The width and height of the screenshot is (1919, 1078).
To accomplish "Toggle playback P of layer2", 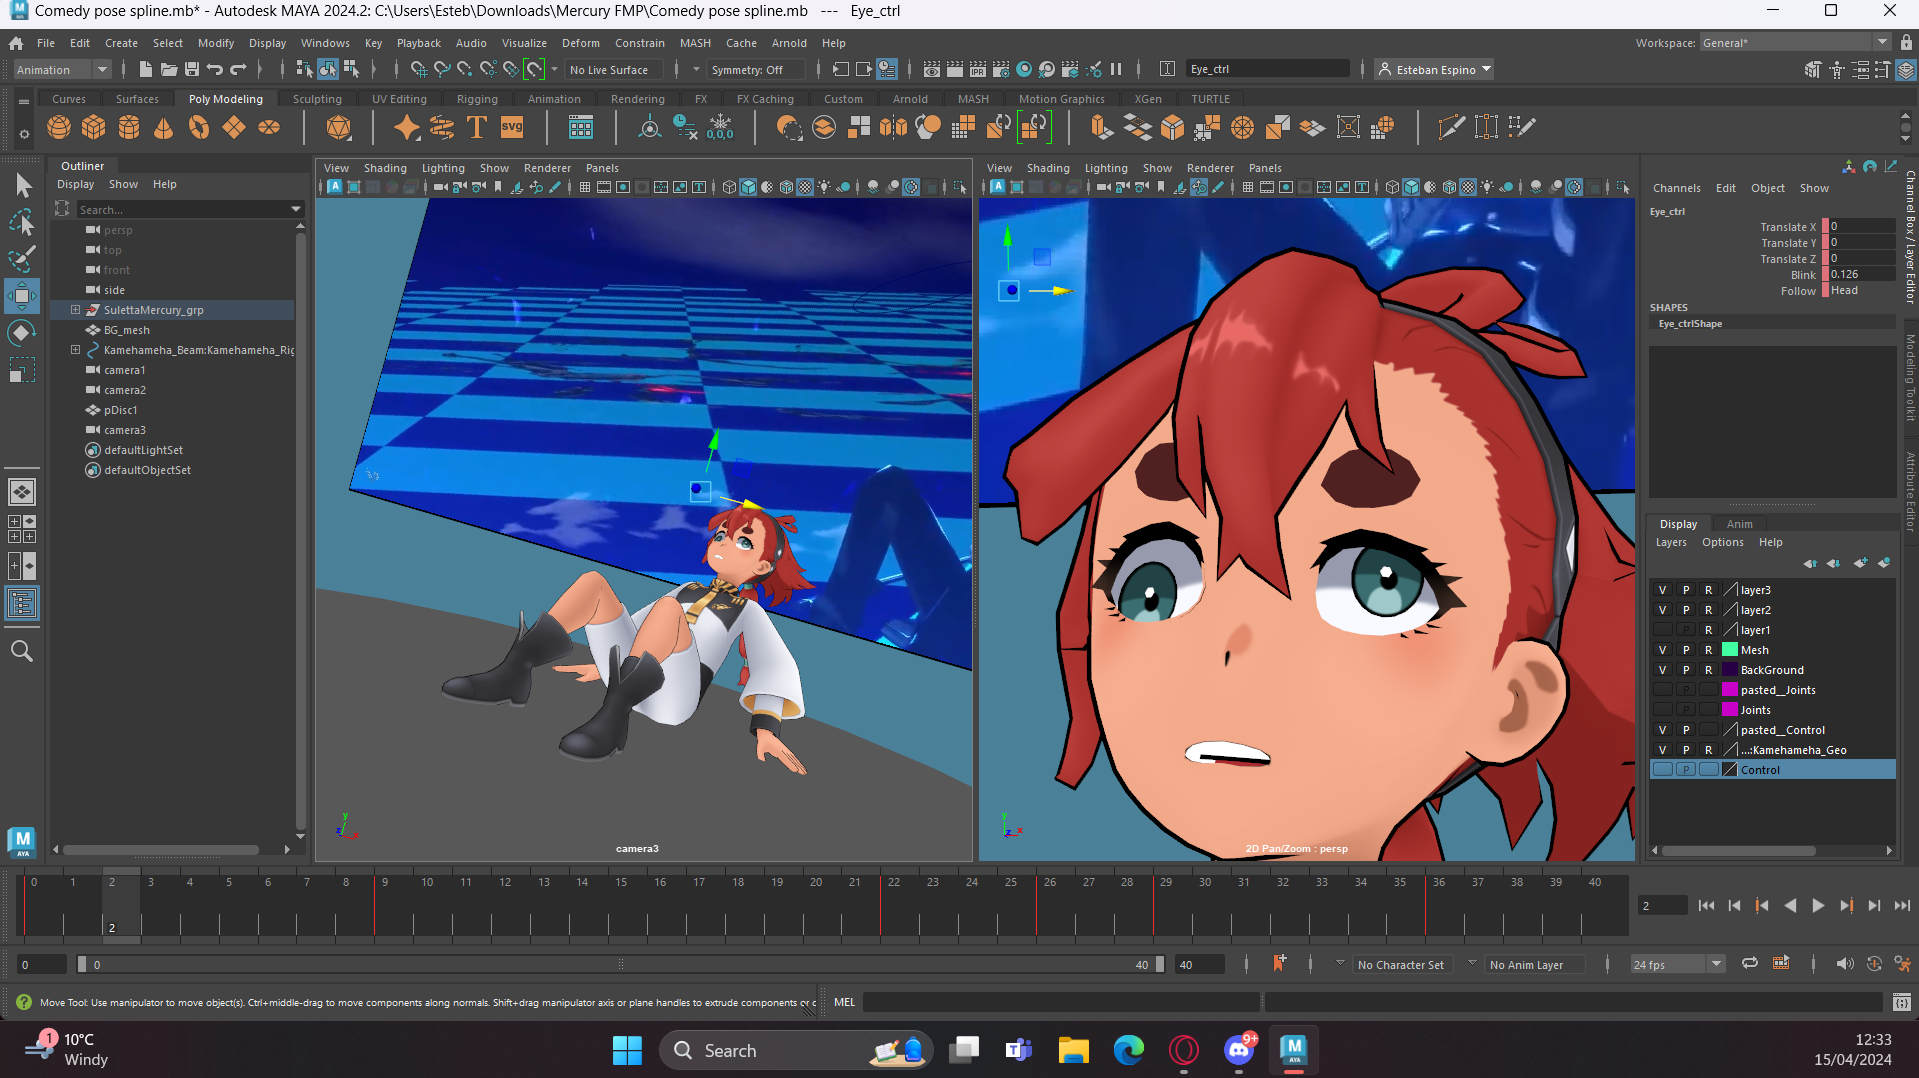I will pyautogui.click(x=1686, y=610).
